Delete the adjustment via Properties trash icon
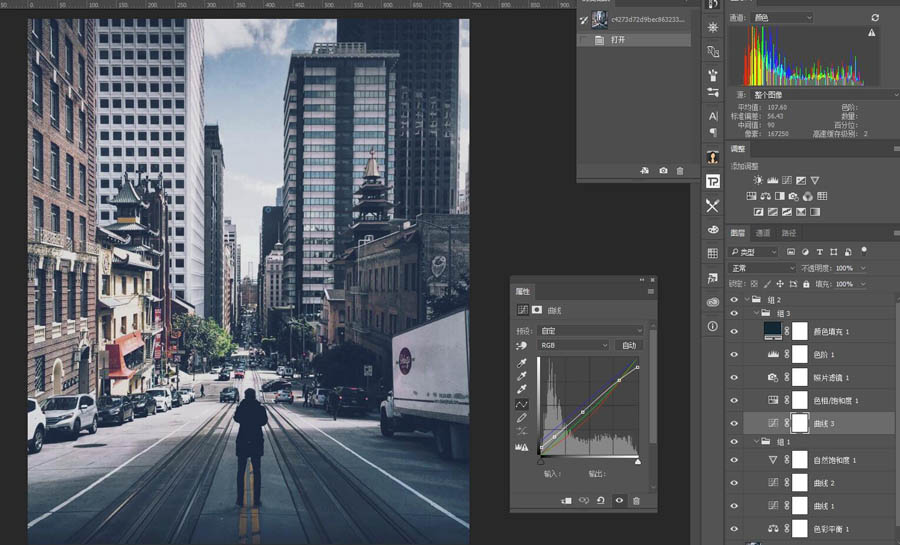 point(636,500)
